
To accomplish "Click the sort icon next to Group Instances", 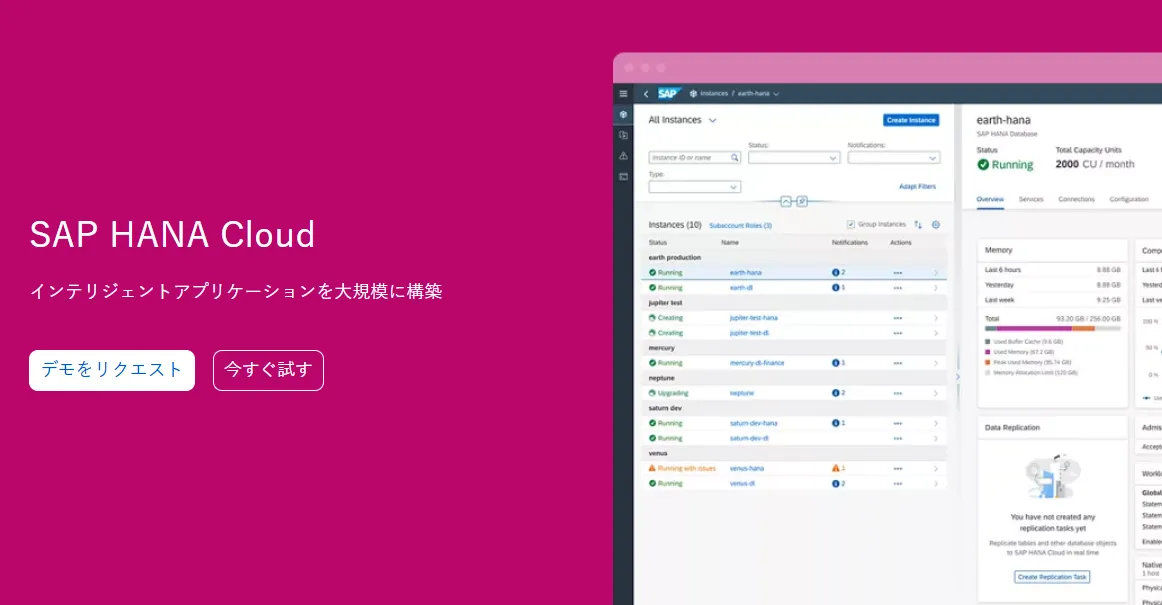I will click(917, 224).
